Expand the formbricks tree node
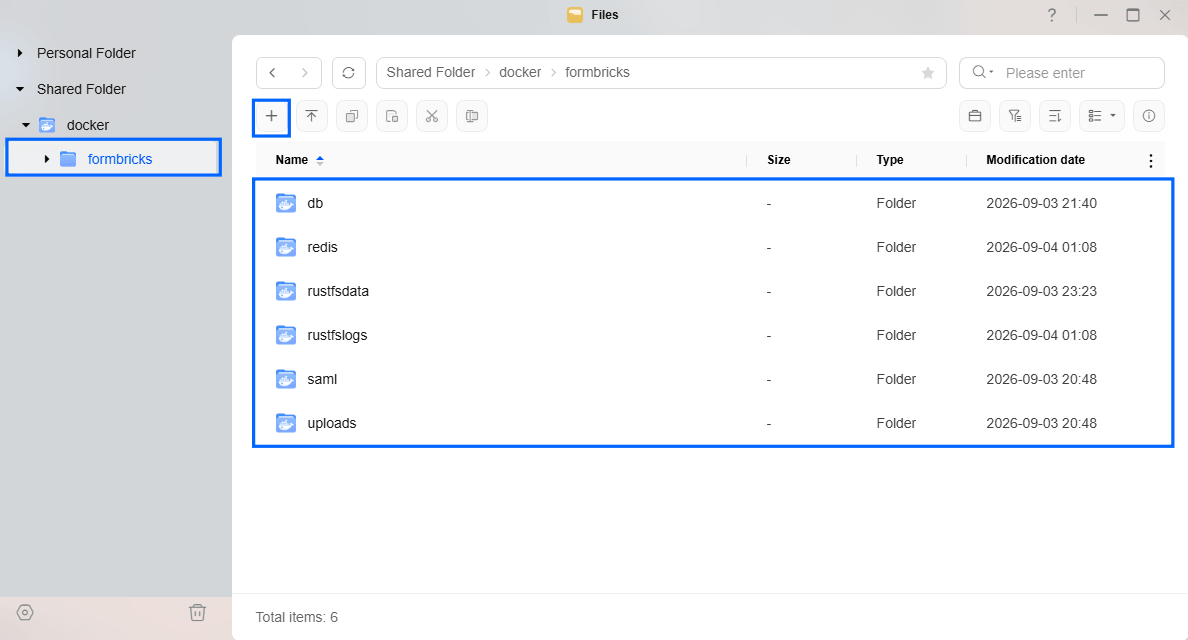The width and height of the screenshot is (1188, 640). tap(47, 159)
